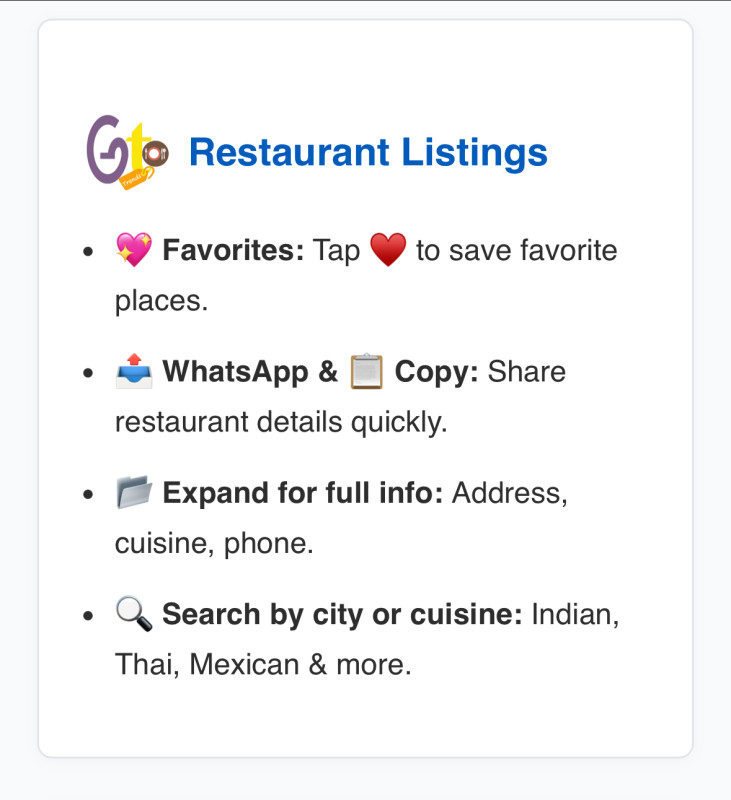Click the open folder emoji
Viewport: 731px width, 800px height.
(134, 492)
